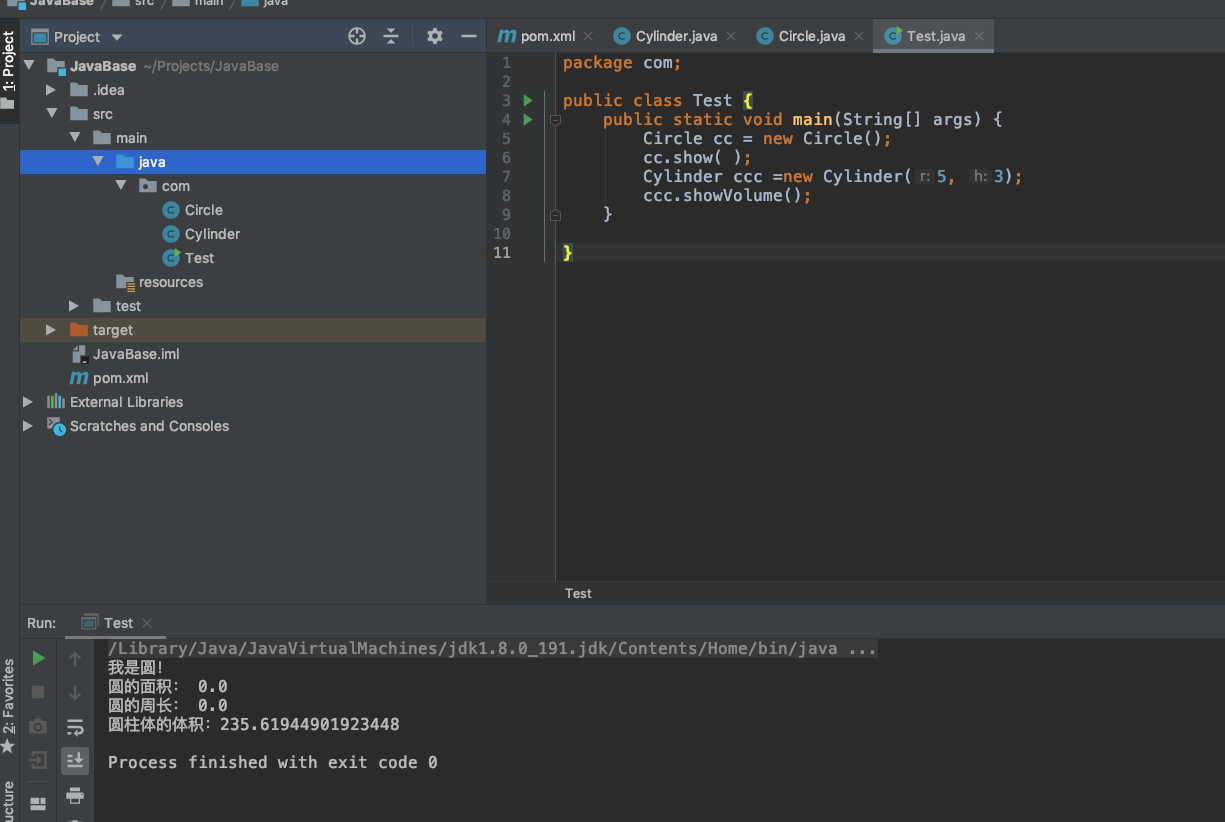Toggle scroll to end of console
This screenshot has height=822, width=1225.
click(x=75, y=761)
